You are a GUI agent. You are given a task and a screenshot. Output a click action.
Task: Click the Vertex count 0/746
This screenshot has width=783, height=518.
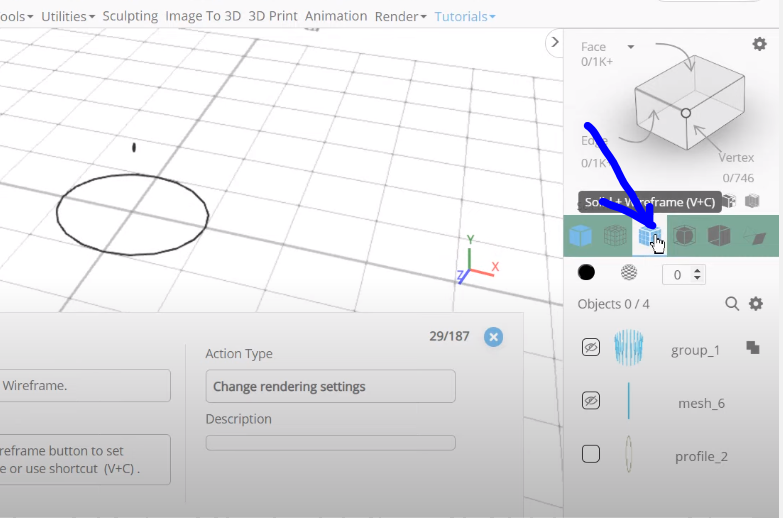tap(738, 178)
